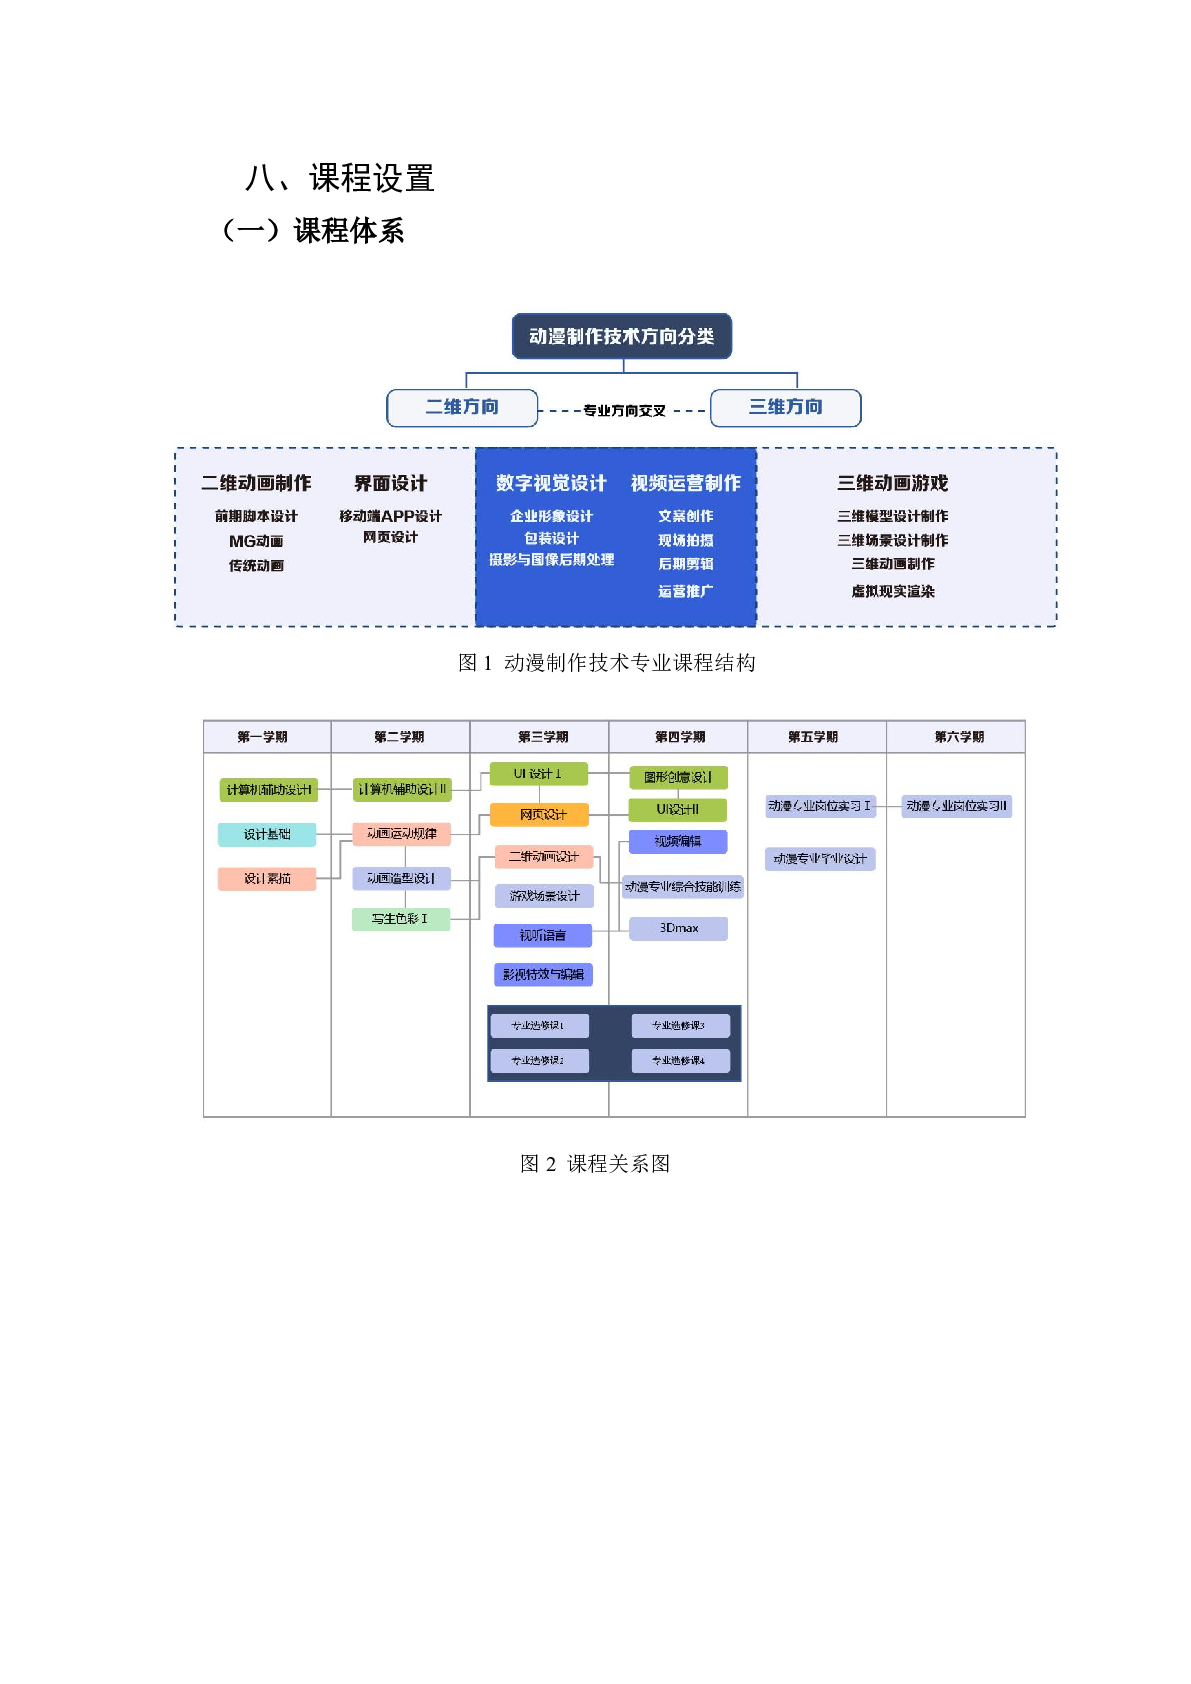Viewport: 1191px width, 1684px height.
Task: Click the 动漫制作技术方向分类 title box
Action: point(621,336)
